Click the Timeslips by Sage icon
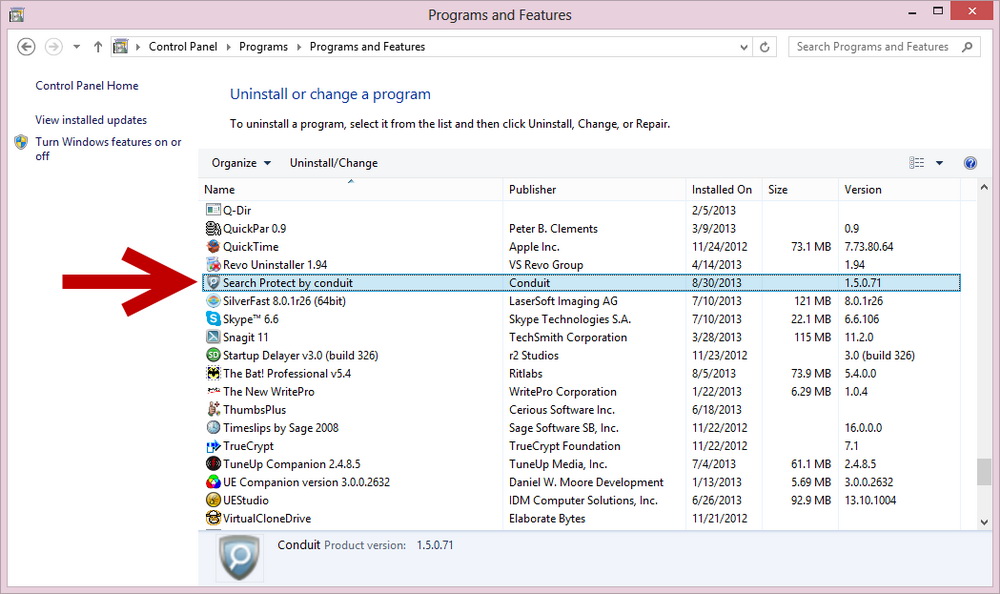The width and height of the screenshot is (1000, 594). pyautogui.click(x=213, y=427)
